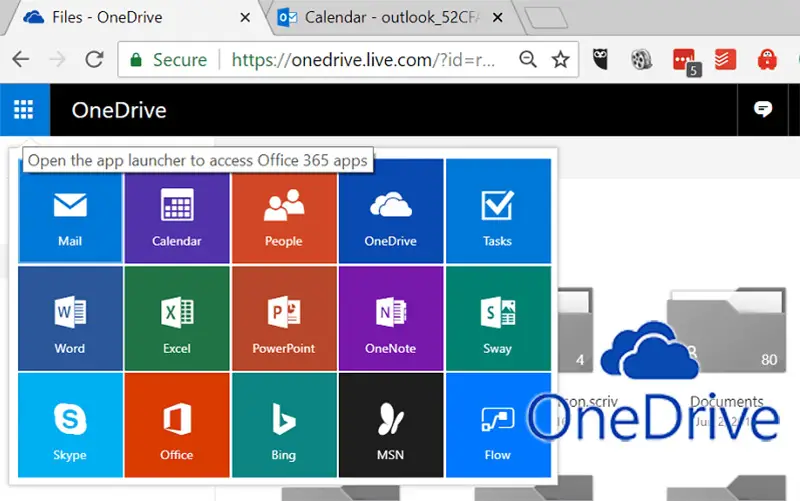Open the zoom magnifier icon in address bar
The image size is (800, 501).
(528, 60)
